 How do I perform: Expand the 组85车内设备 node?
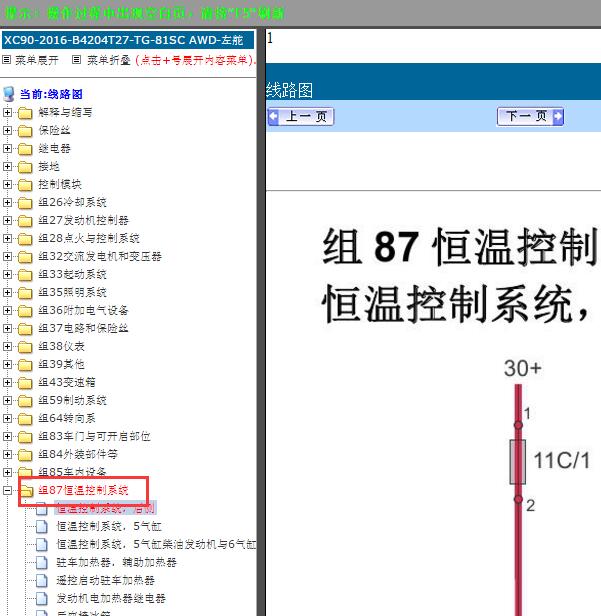coord(7,472)
